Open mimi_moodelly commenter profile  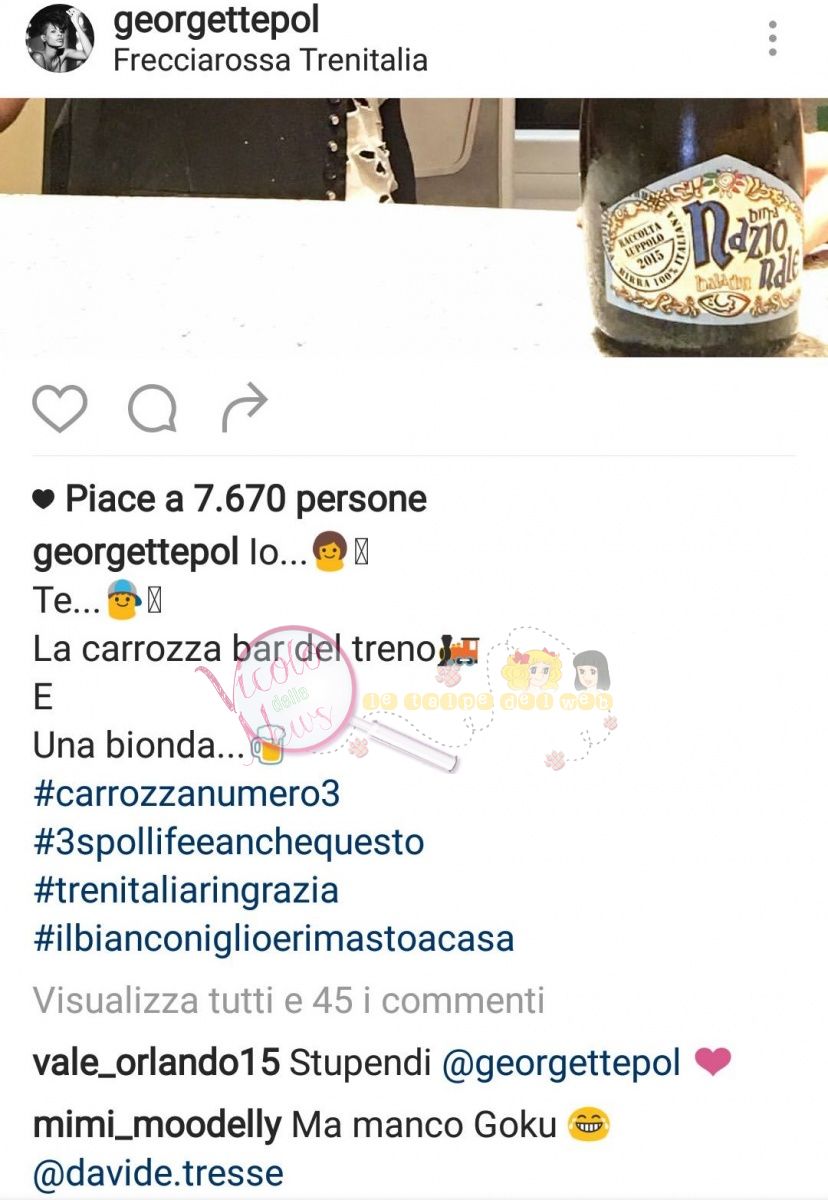[x=157, y=1125]
